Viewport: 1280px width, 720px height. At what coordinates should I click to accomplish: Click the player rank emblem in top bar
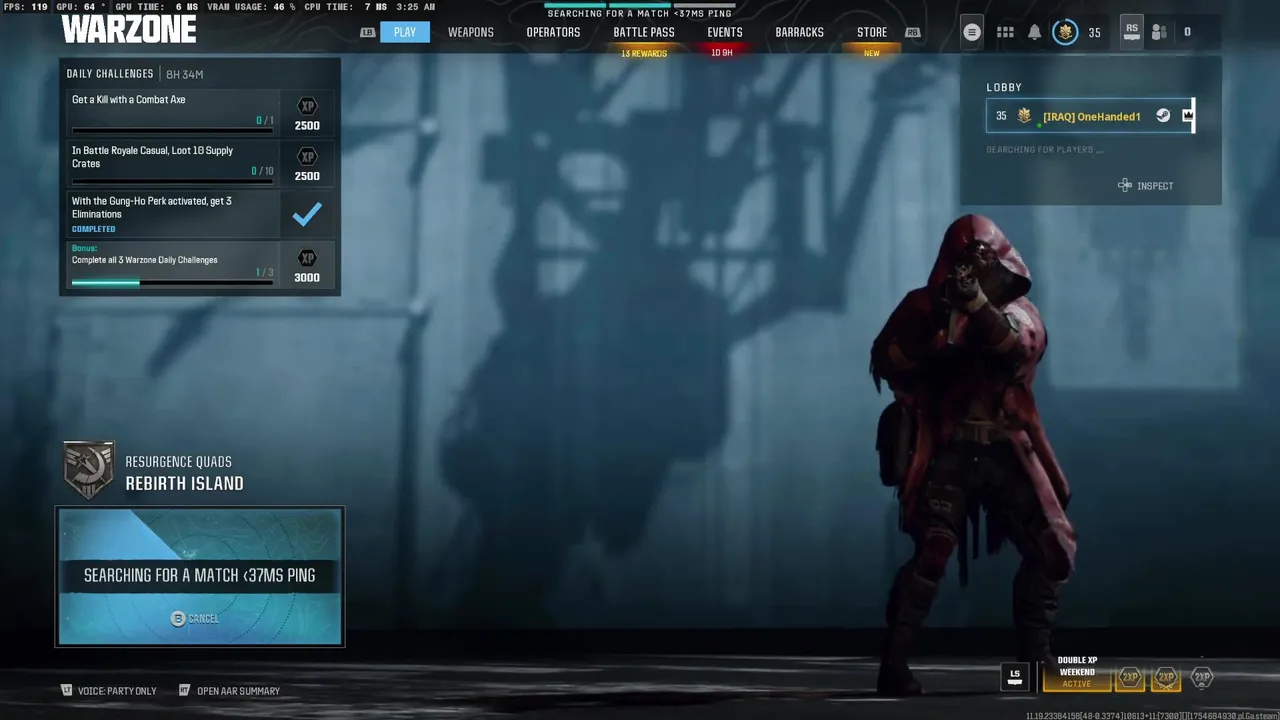(x=1066, y=32)
